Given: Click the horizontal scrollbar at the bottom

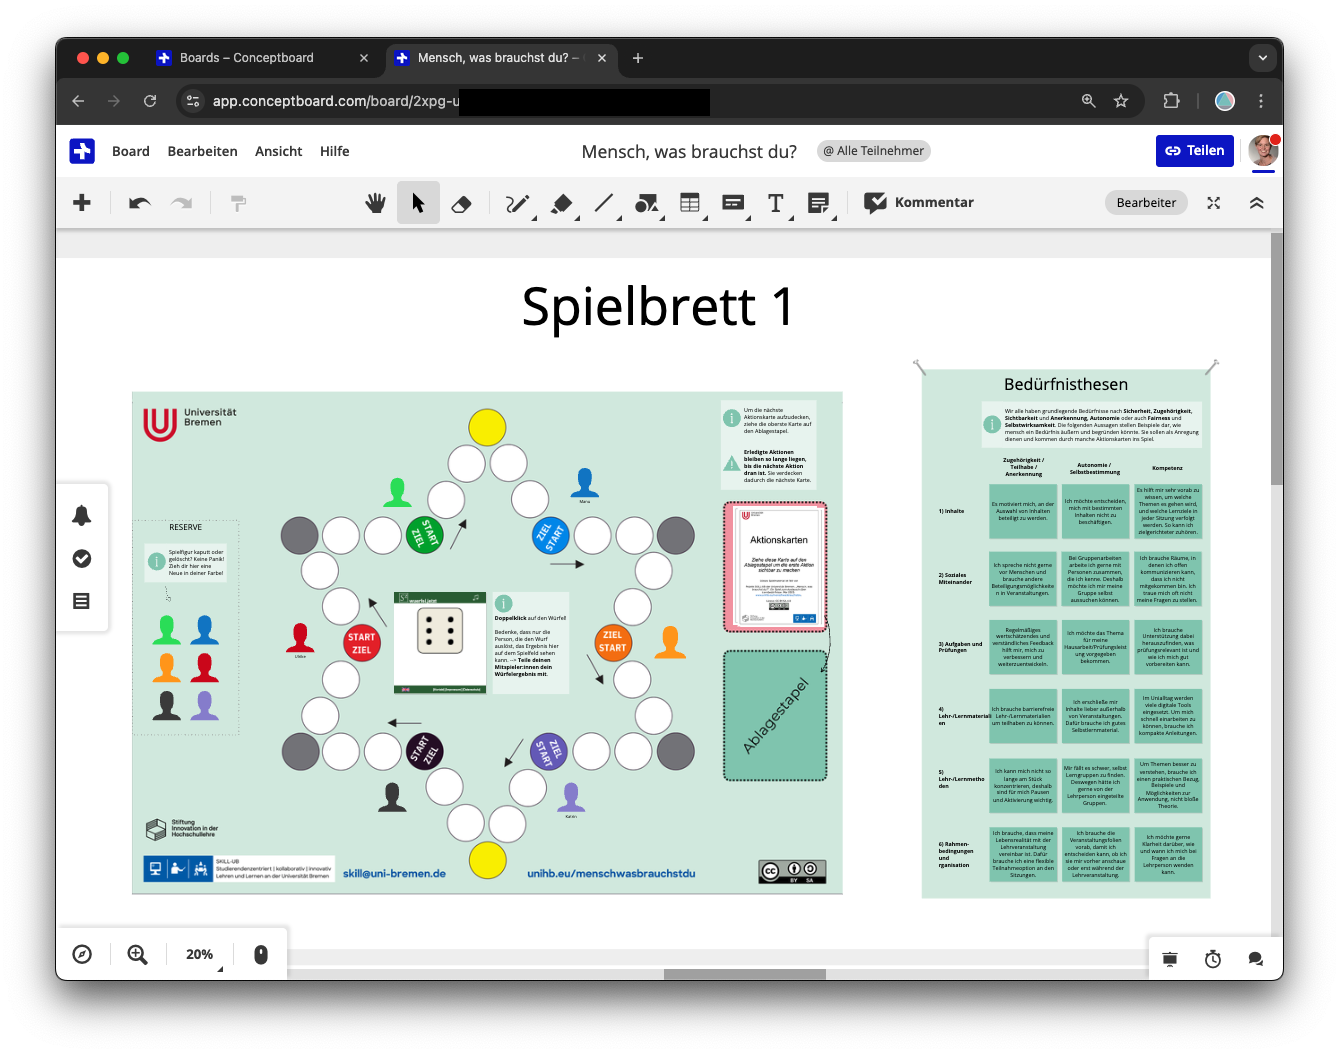Looking at the screenshot, I should (744, 974).
